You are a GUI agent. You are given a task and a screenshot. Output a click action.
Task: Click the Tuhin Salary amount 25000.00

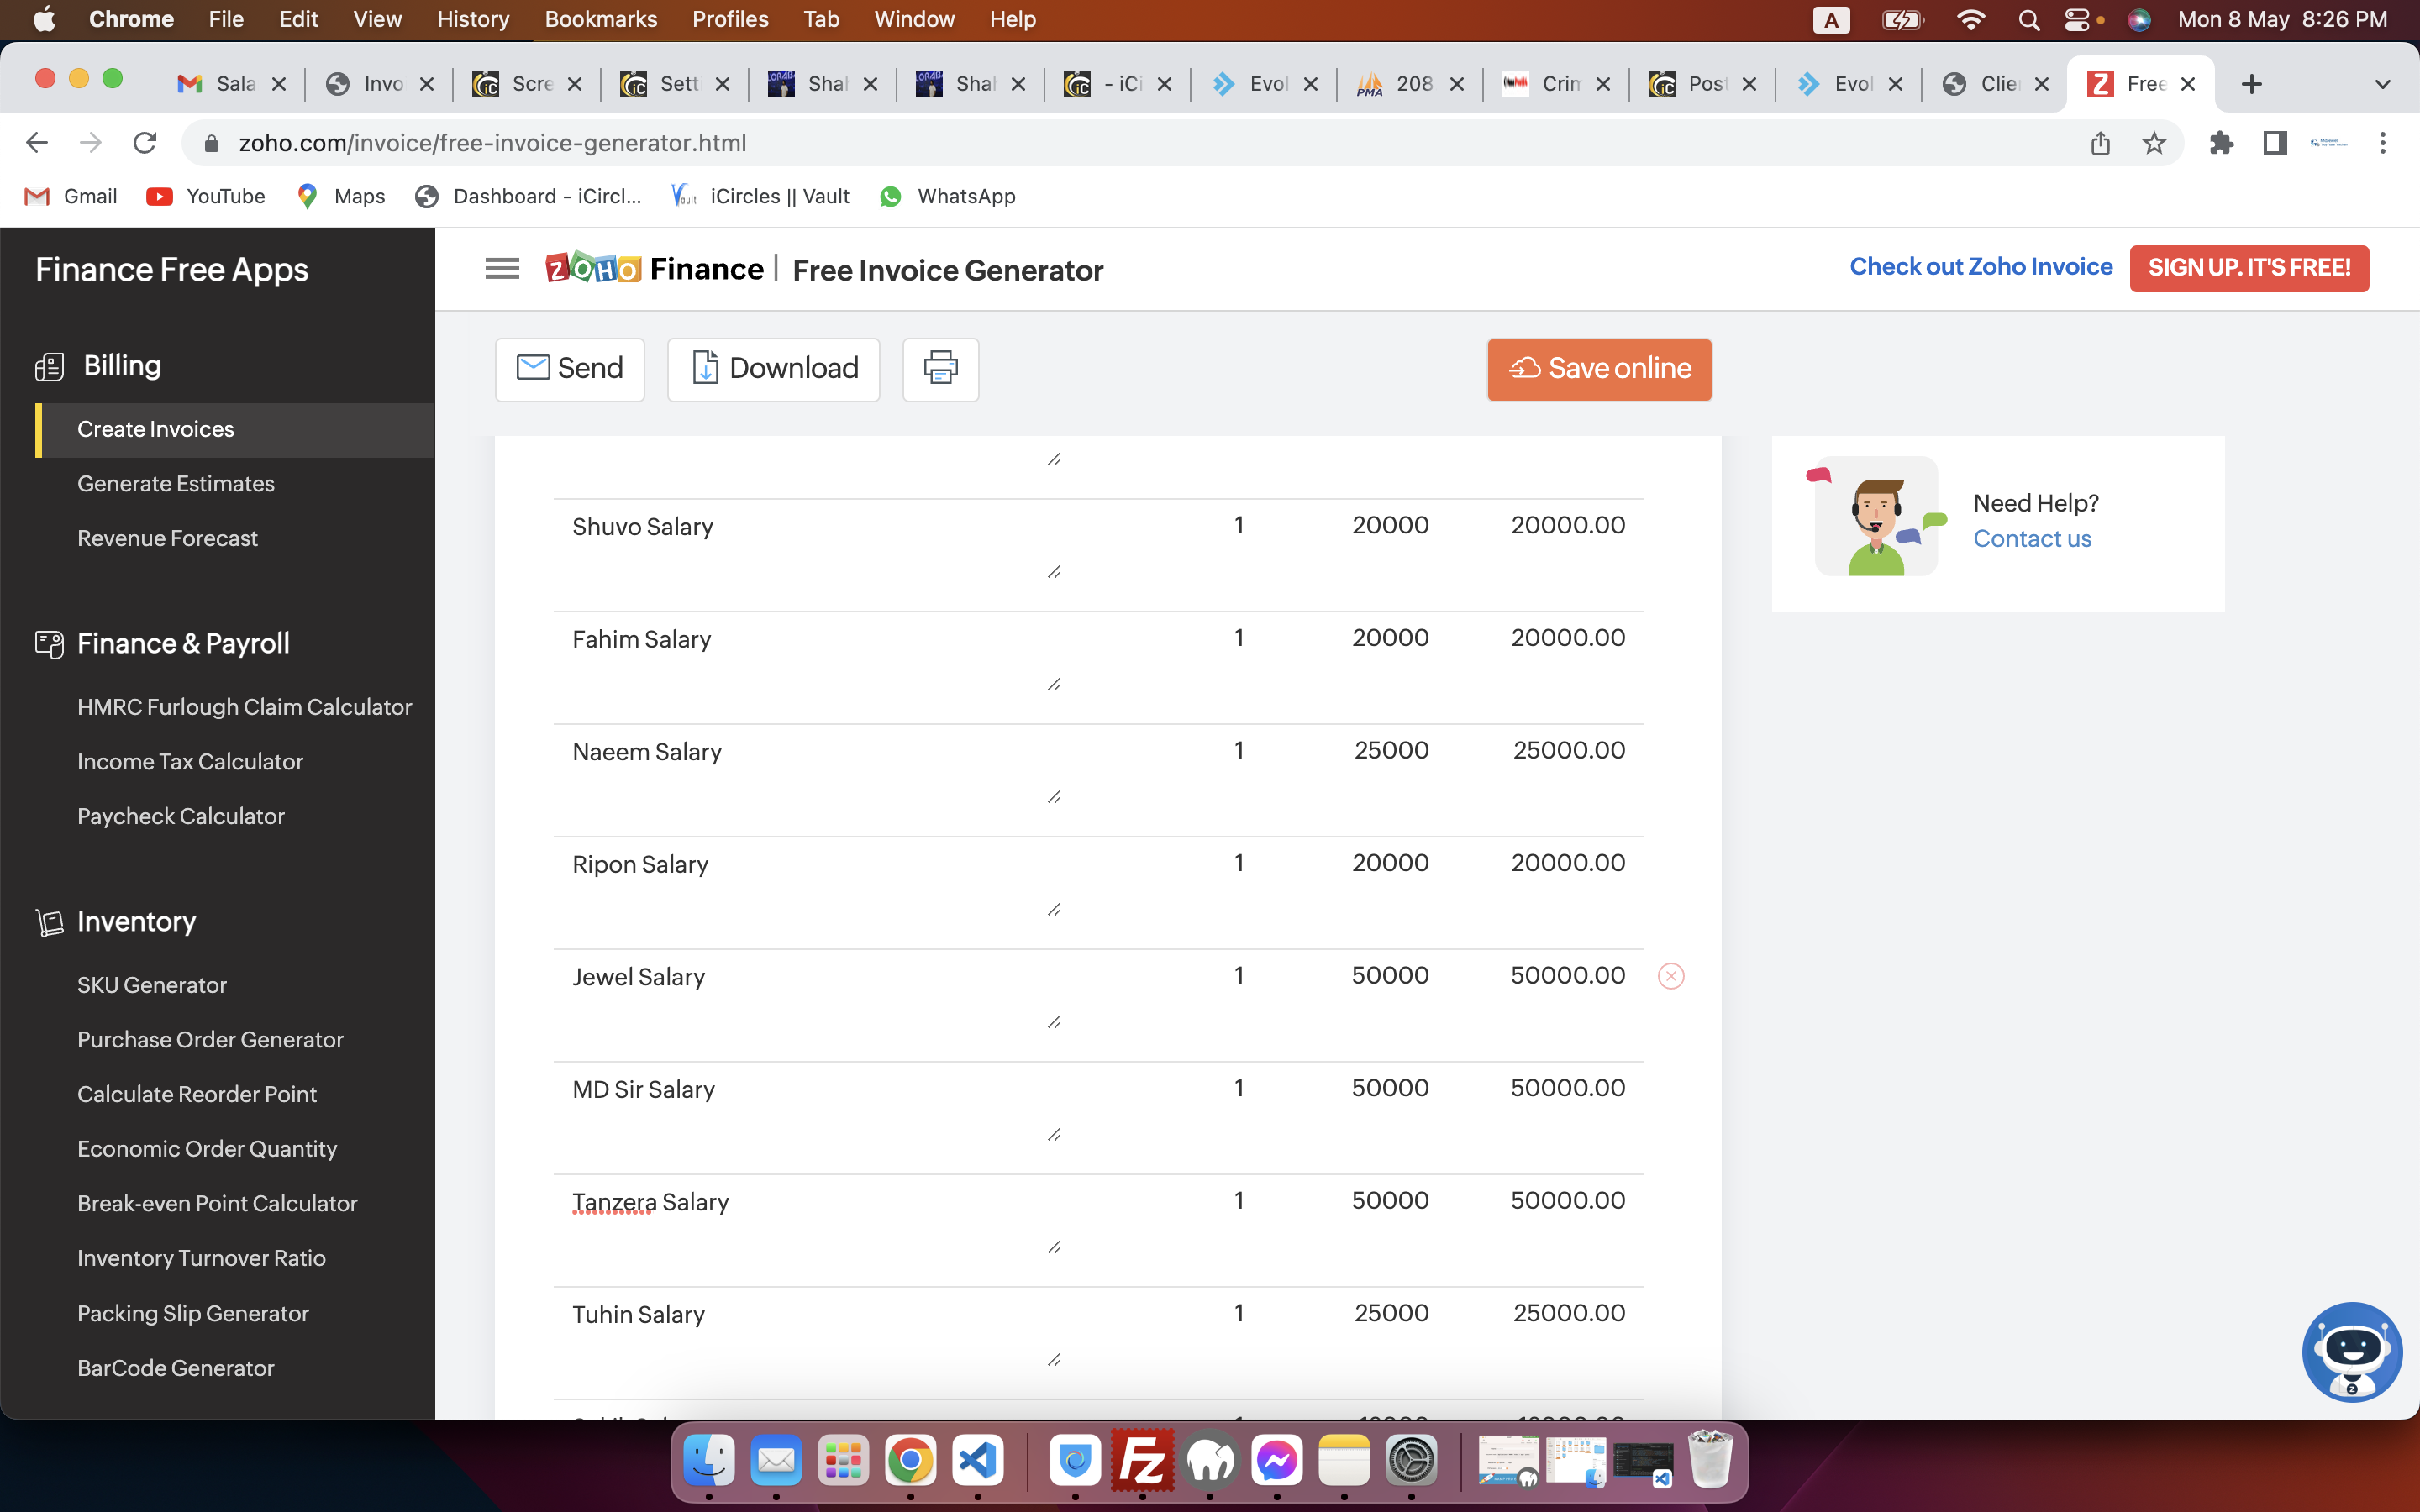coord(1569,1313)
